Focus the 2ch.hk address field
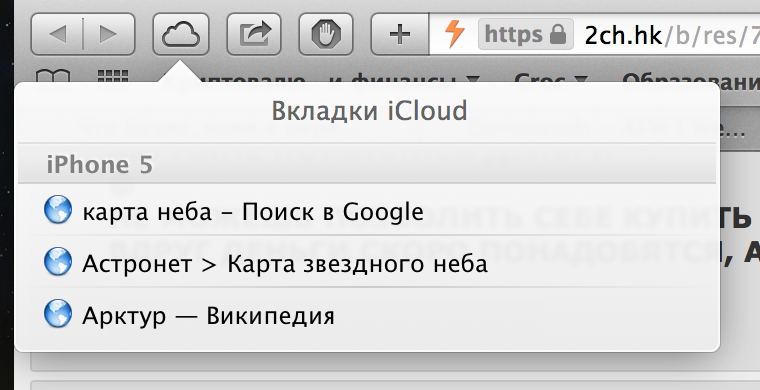Viewport: 760px width, 390px height. click(594, 34)
